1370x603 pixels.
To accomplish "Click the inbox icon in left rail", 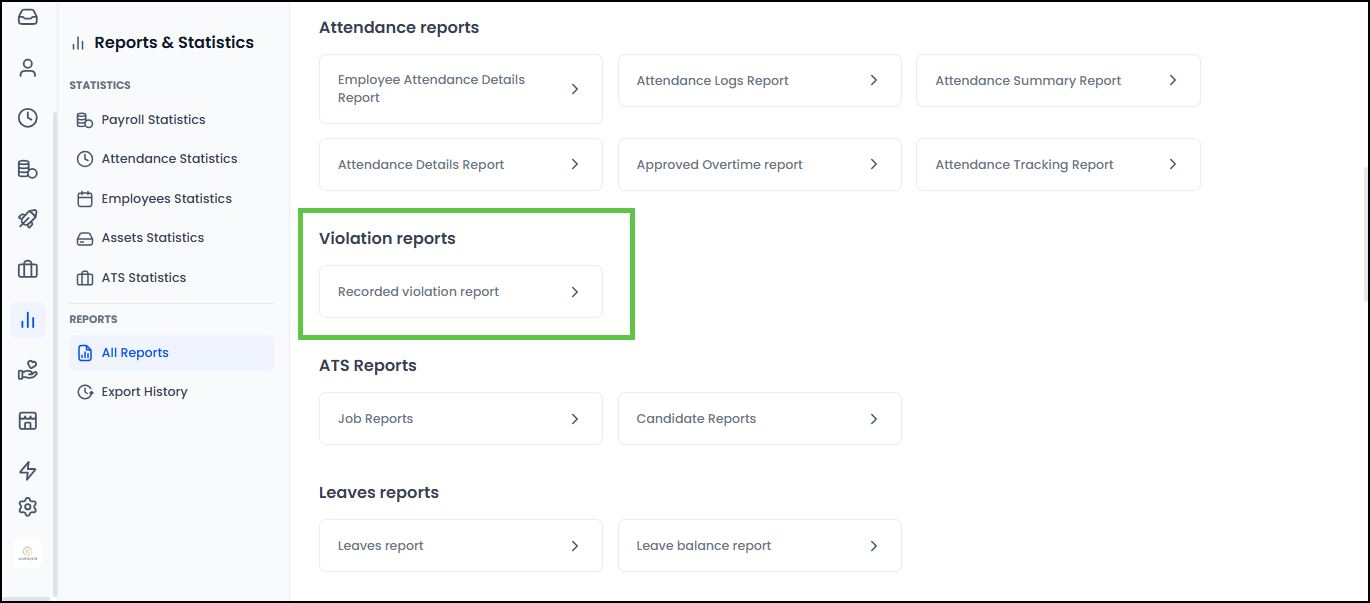I will click(x=28, y=17).
